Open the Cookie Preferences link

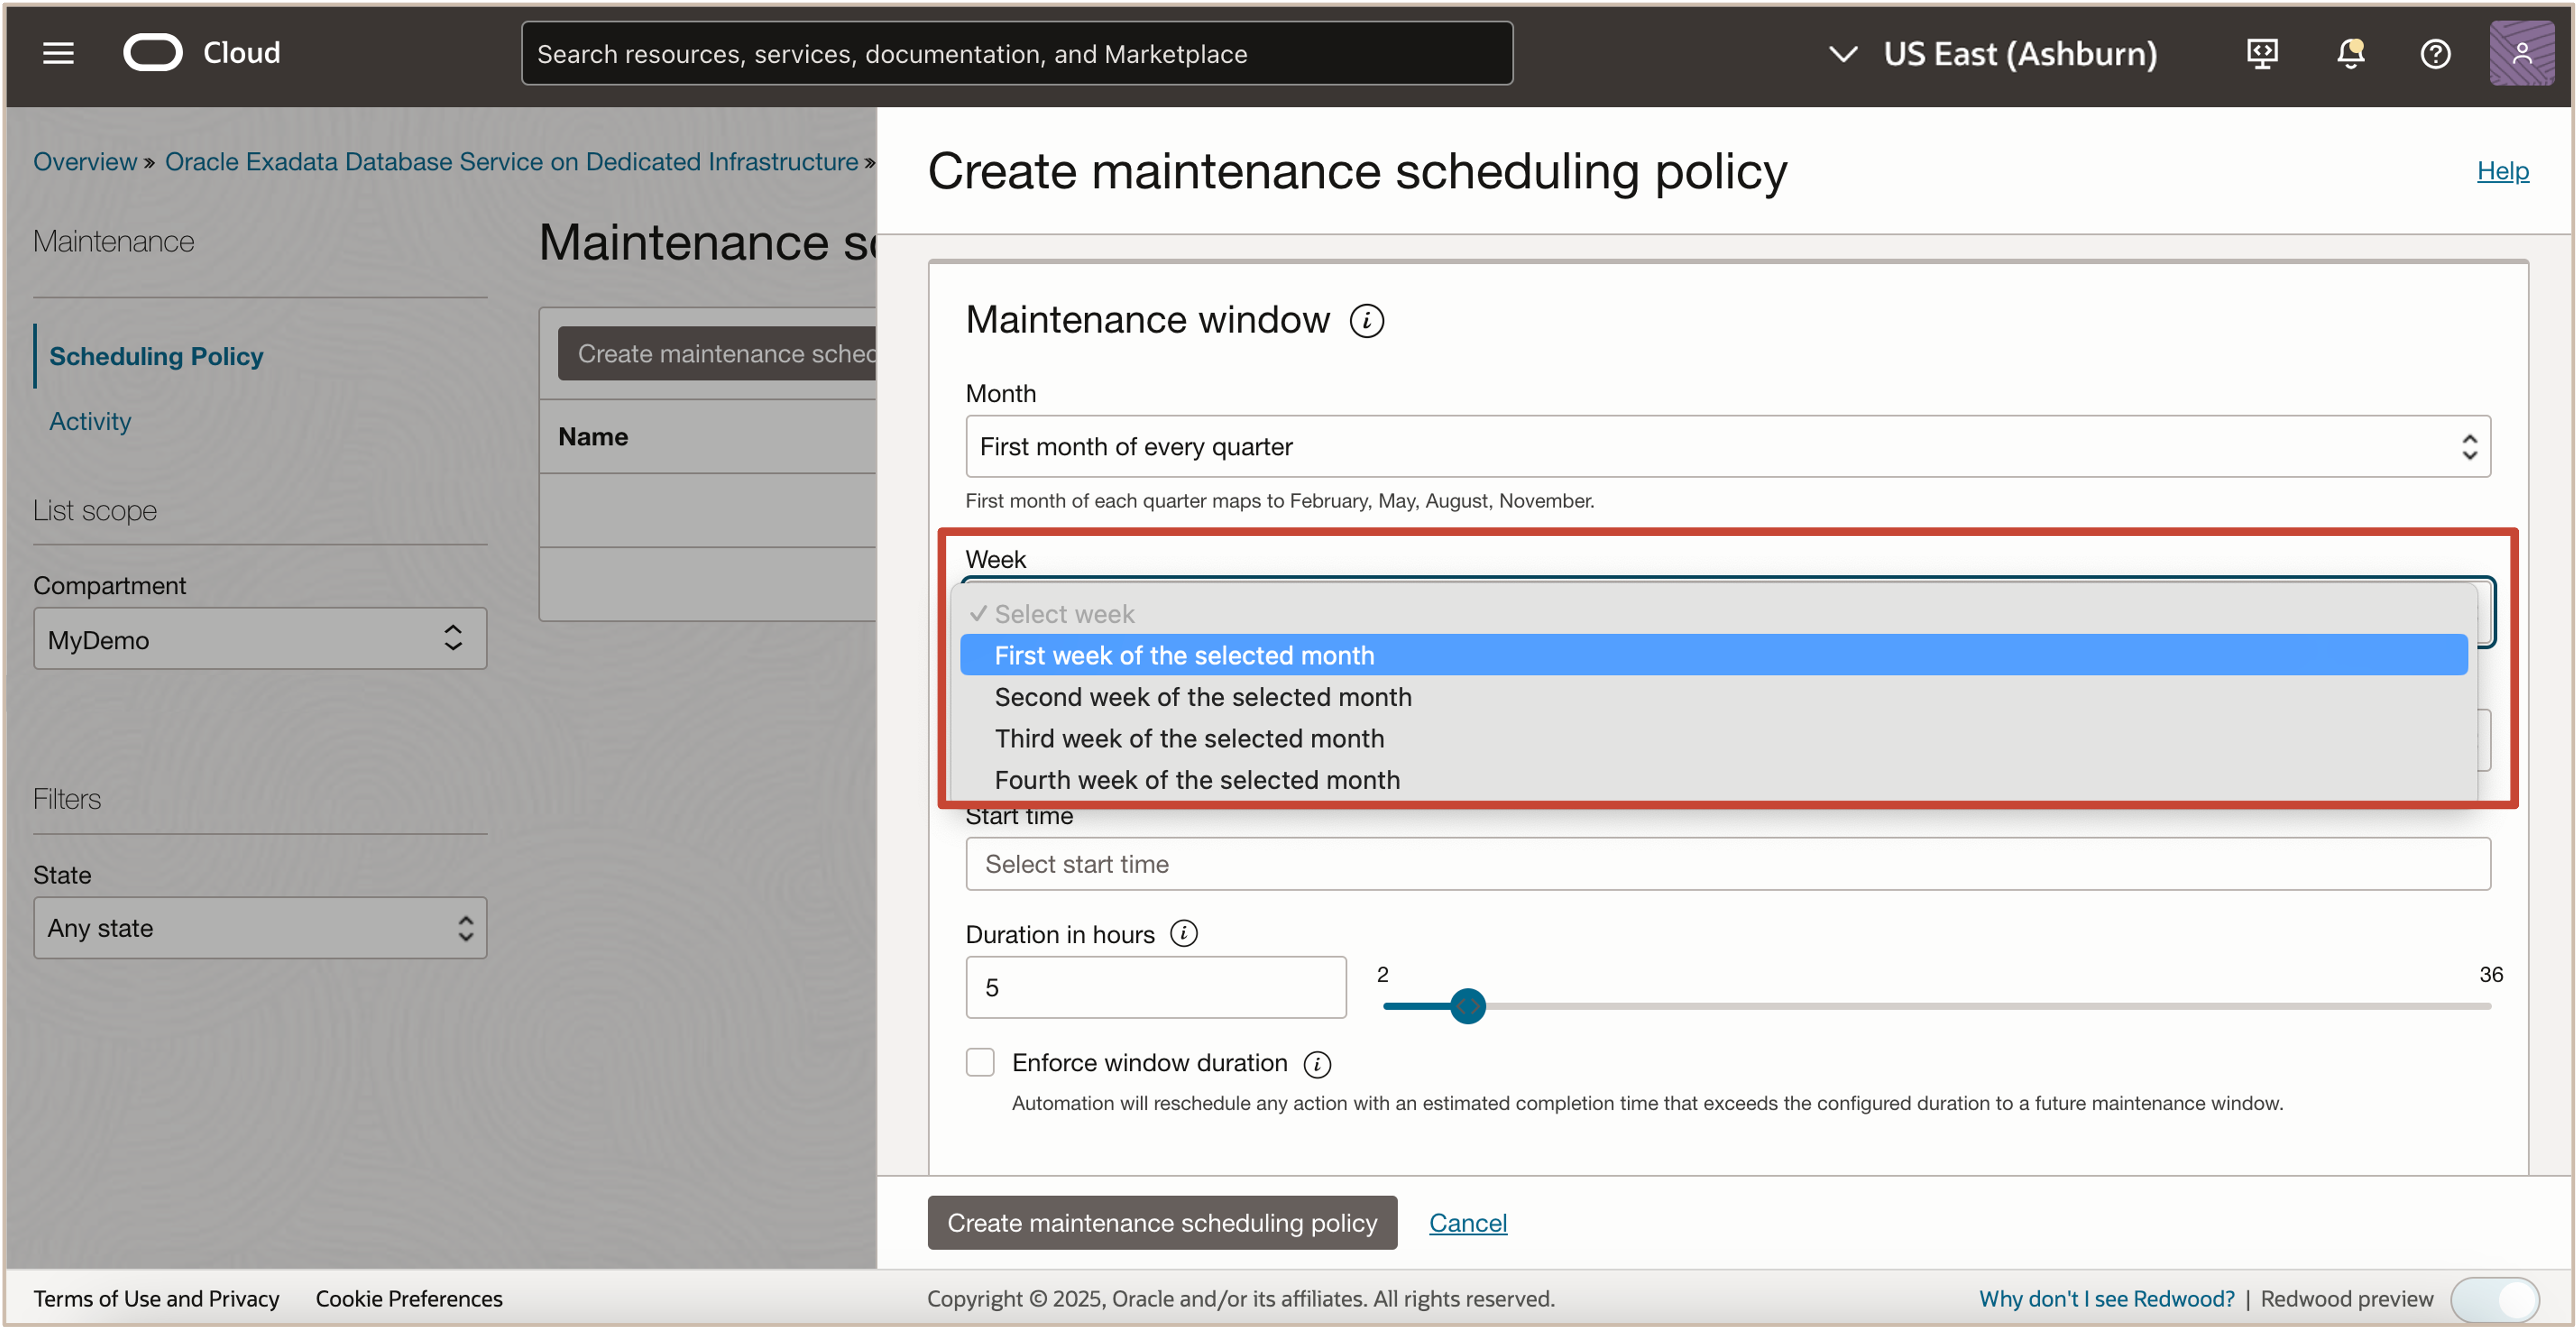[408, 1298]
